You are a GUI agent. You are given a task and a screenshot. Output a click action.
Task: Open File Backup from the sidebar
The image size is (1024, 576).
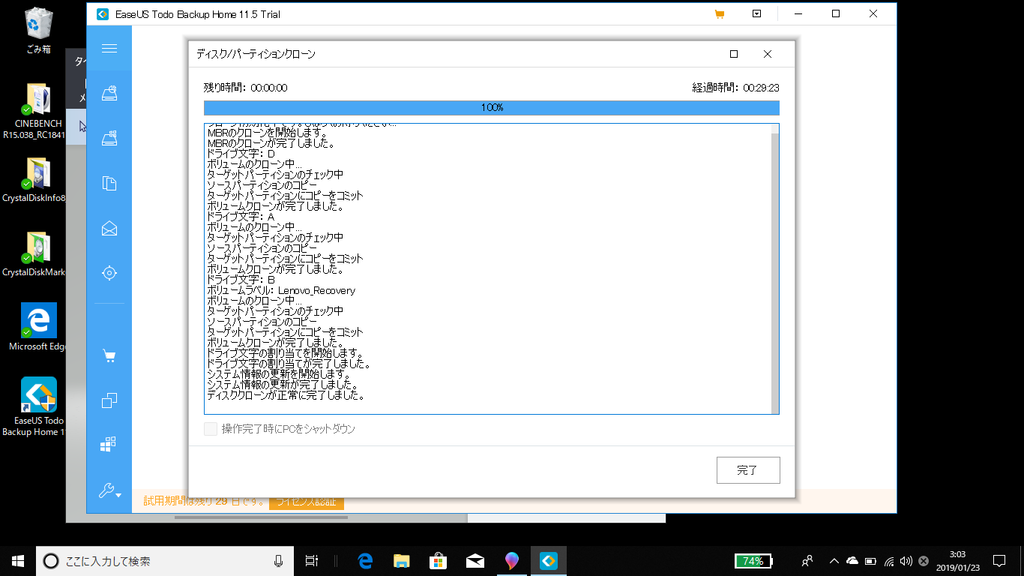click(x=108, y=182)
